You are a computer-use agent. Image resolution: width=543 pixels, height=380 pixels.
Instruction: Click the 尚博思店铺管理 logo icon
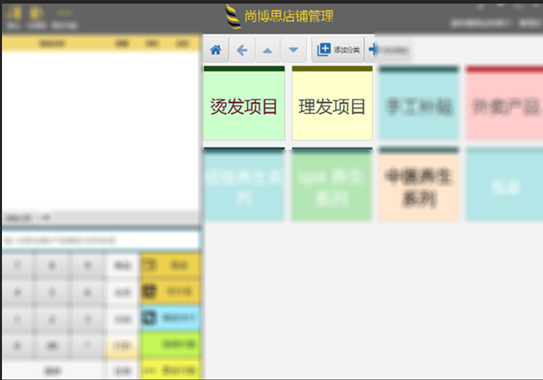point(233,16)
